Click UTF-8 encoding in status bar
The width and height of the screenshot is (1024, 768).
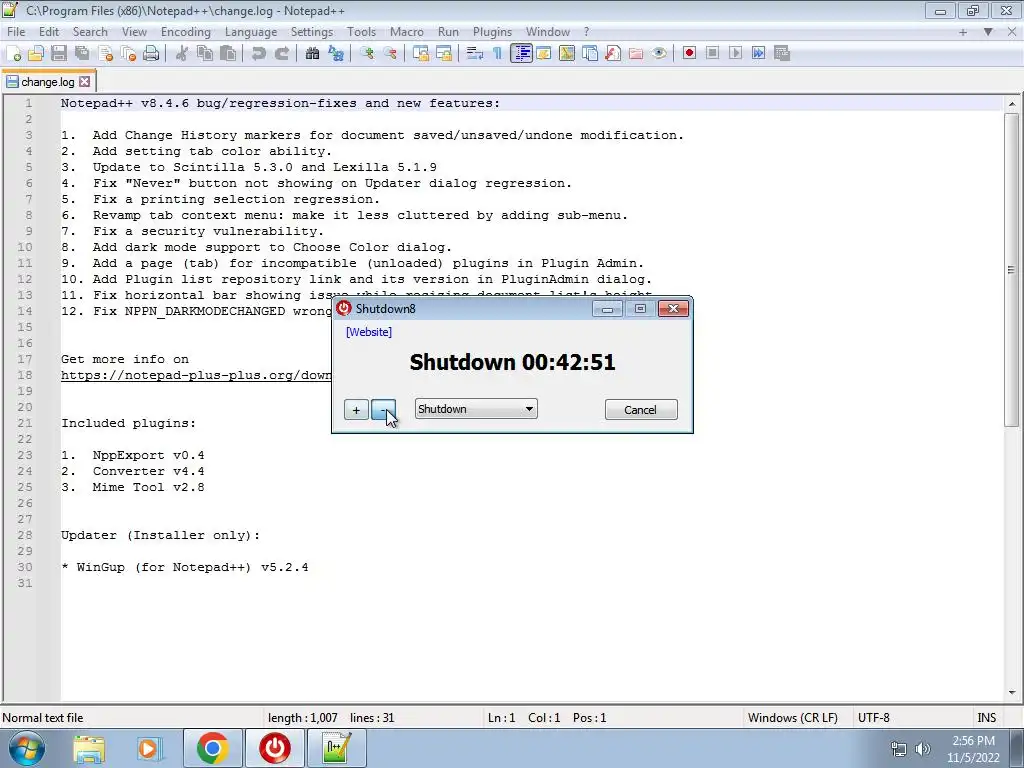pos(874,718)
